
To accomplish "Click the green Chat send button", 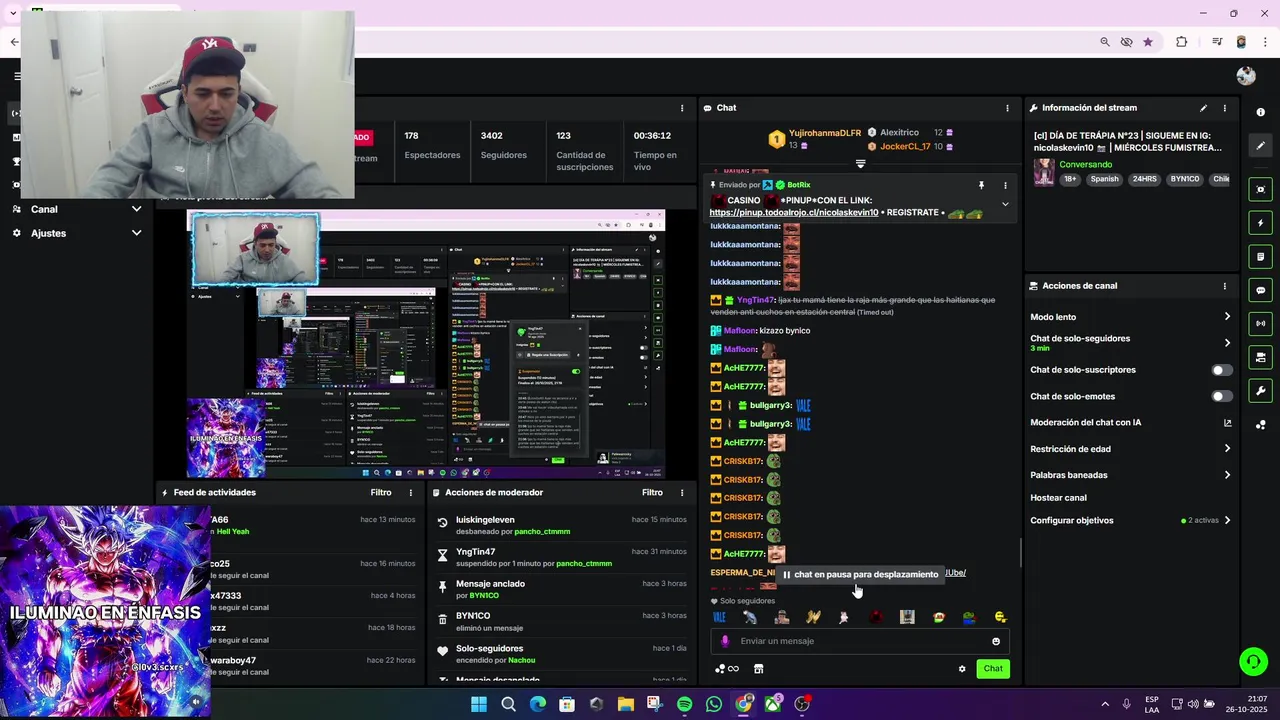I will click(x=993, y=669).
